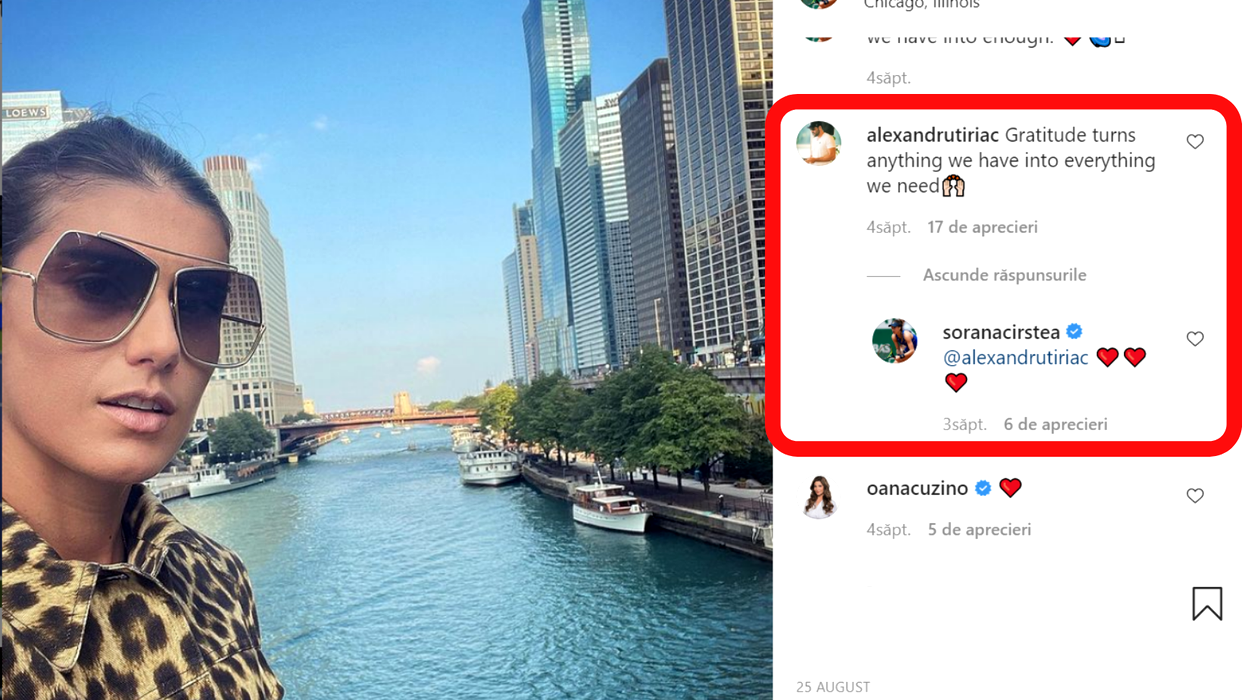The width and height of the screenshot is (1242, 700).
Task: View the 6 de aprecieri likes list
Action: coord(1055,424)
